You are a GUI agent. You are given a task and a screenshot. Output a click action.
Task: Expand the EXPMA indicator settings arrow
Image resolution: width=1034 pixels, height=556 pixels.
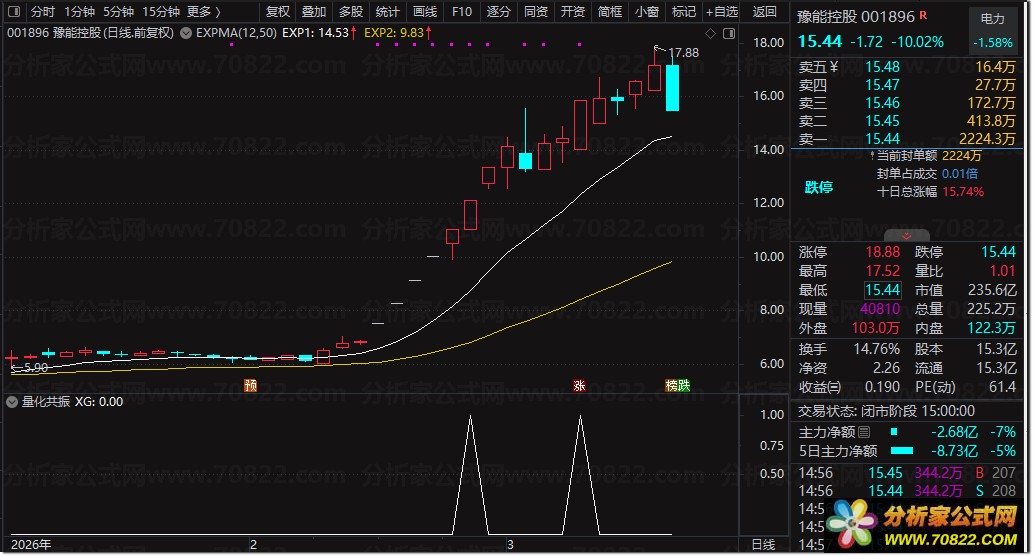(186, 33)
